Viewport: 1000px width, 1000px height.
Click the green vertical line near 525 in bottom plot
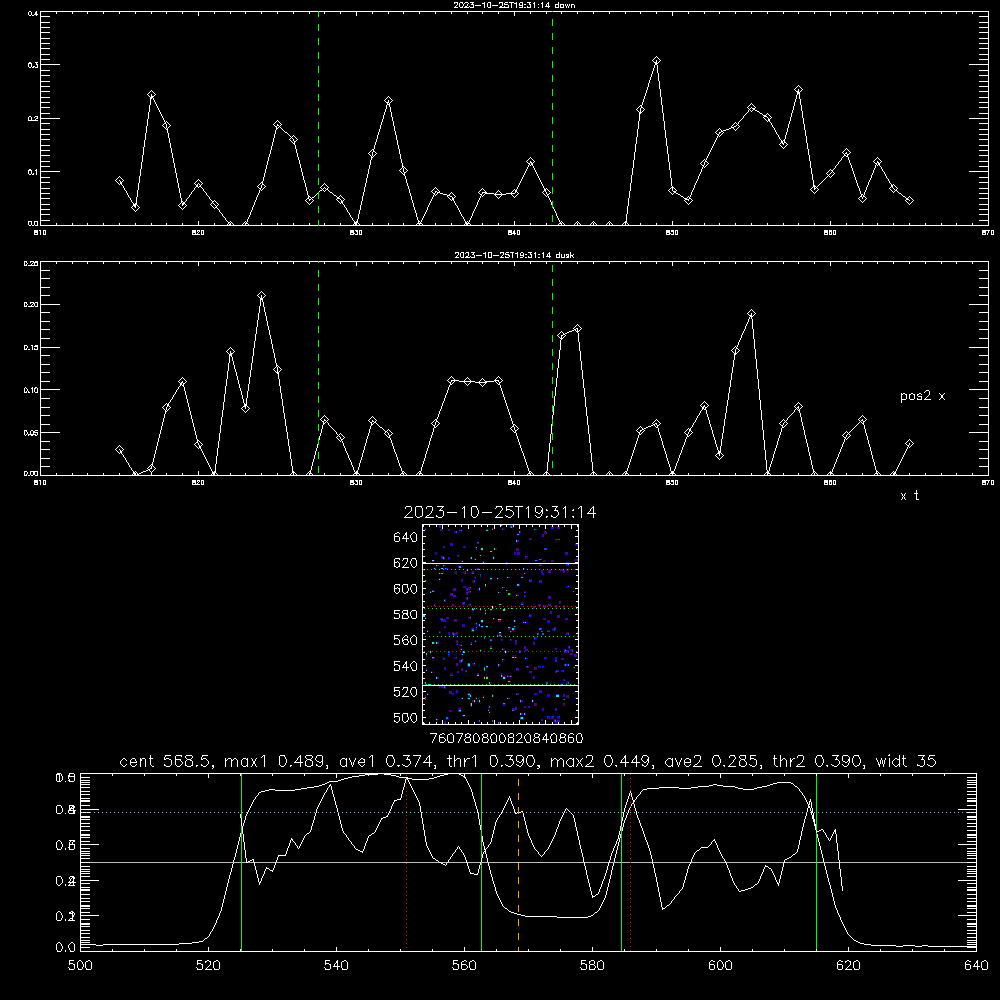pos(241,861)
